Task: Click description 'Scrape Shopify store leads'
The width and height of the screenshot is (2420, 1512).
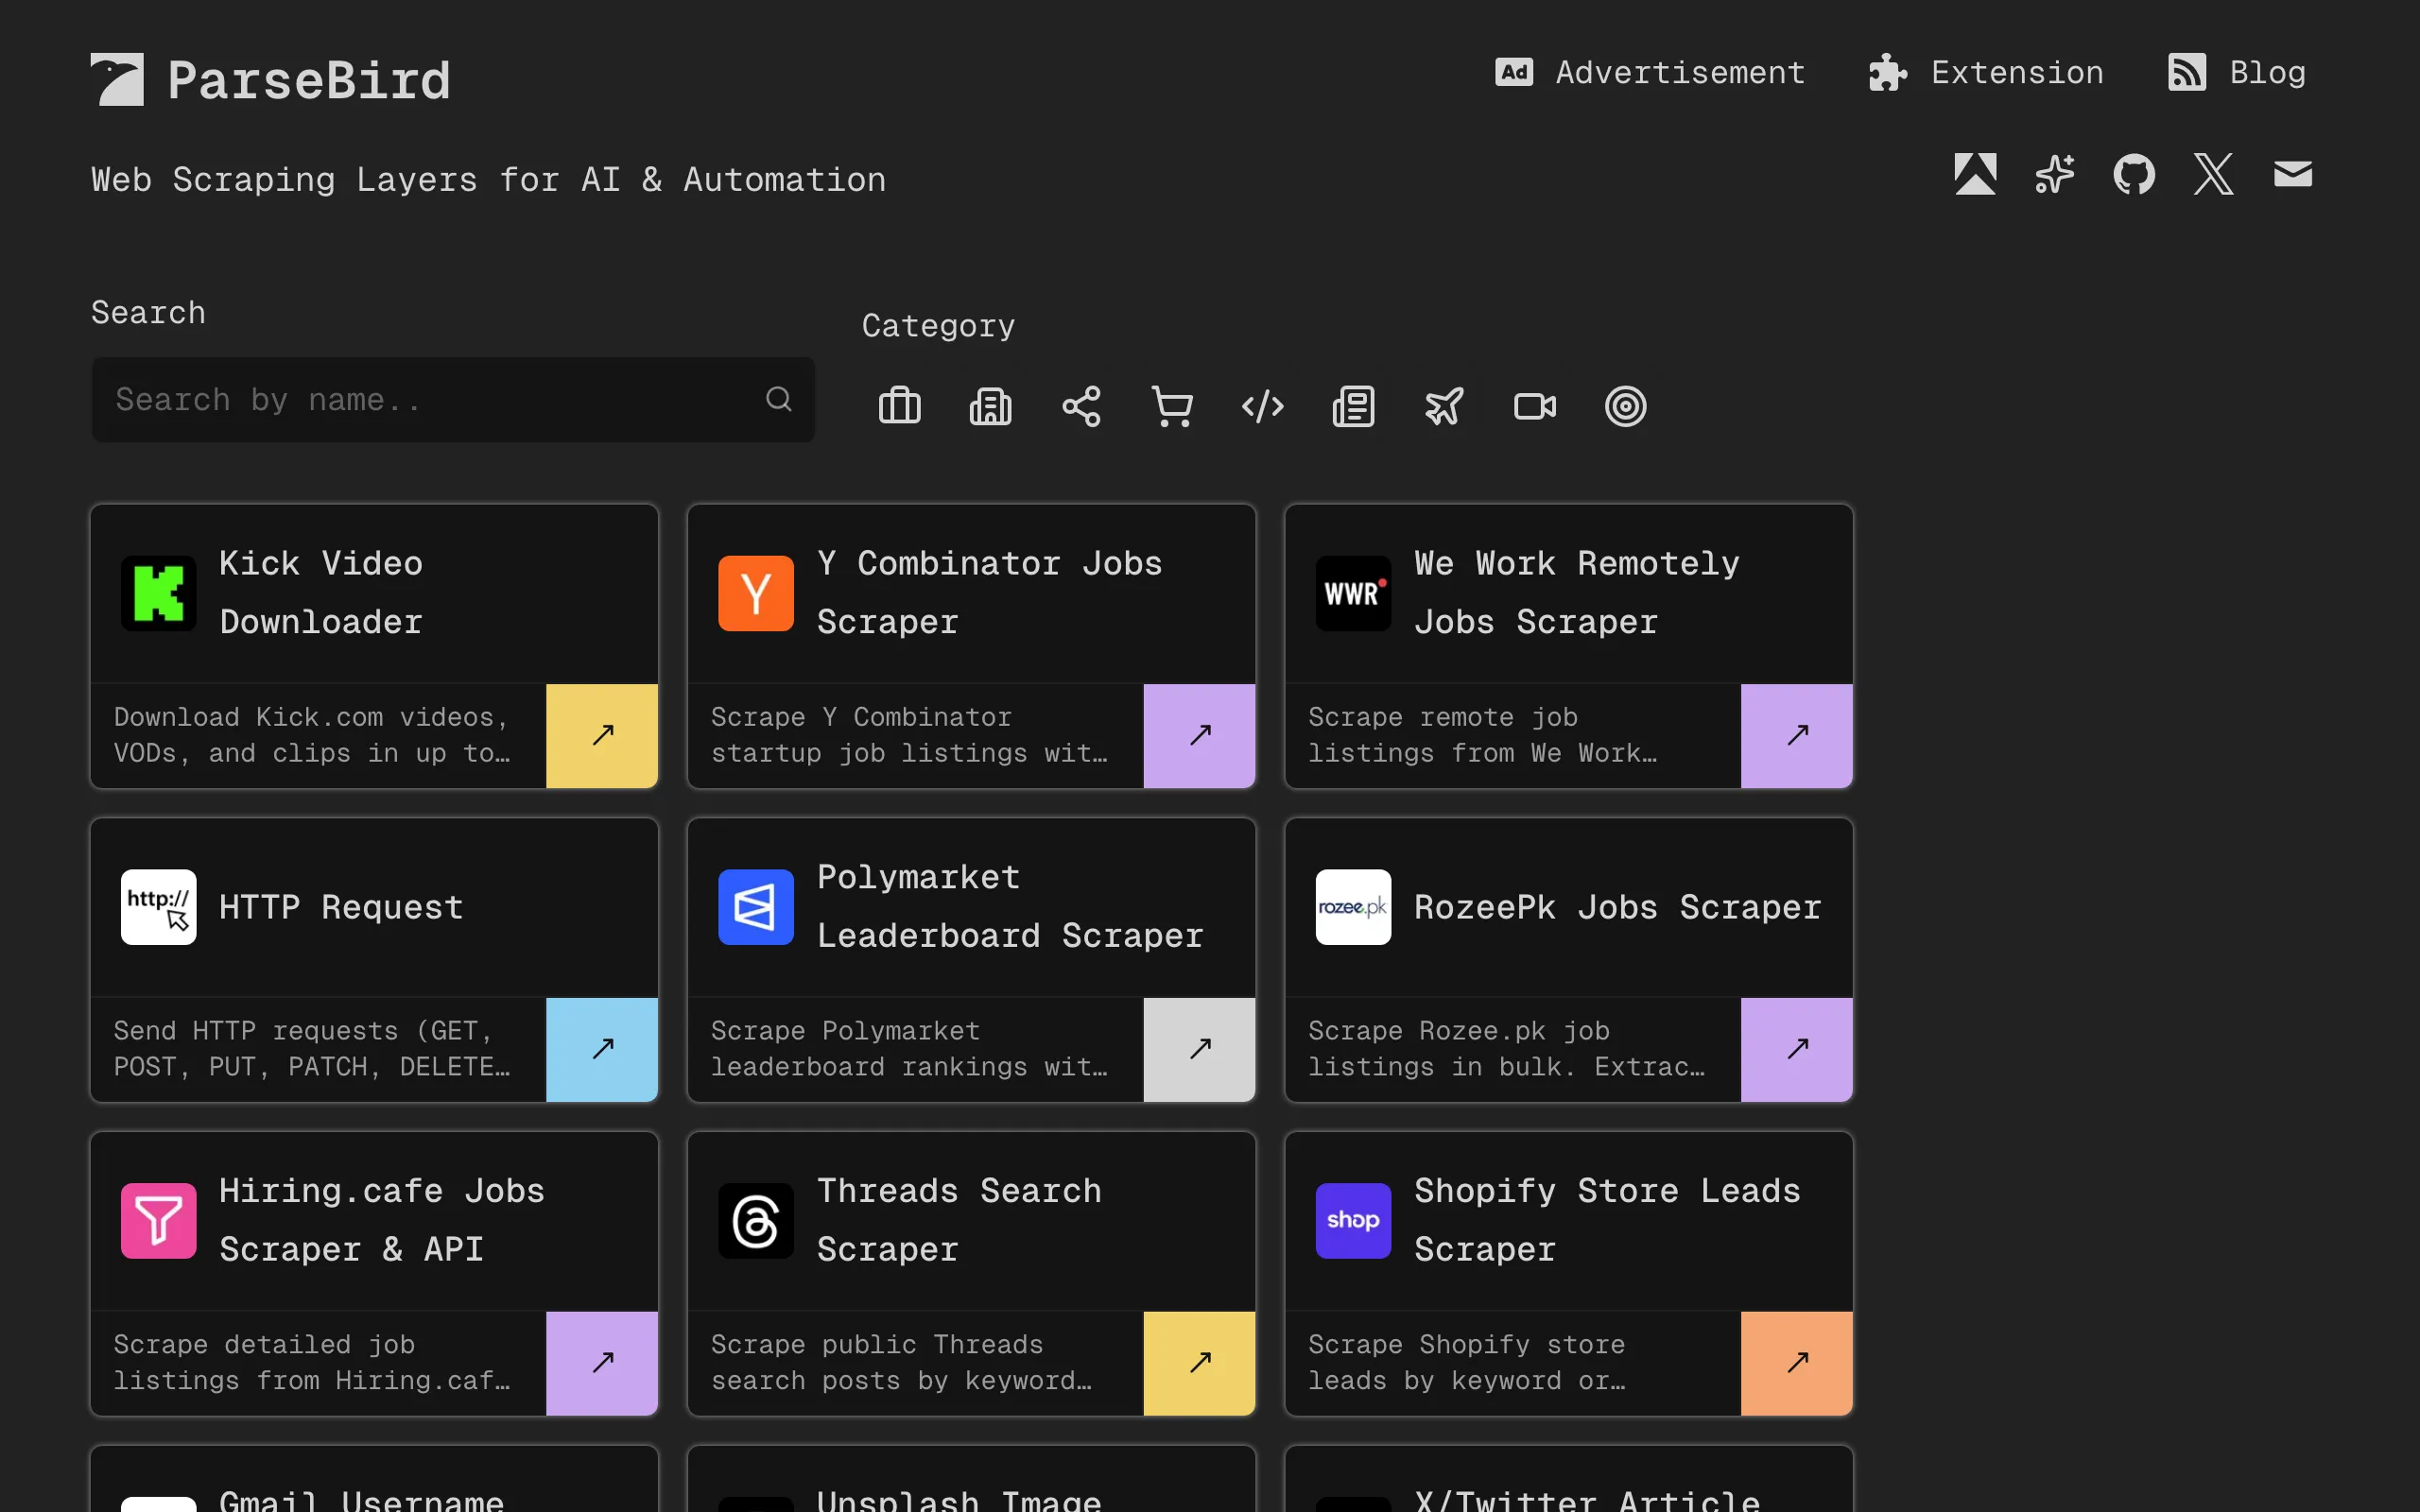Action: tap(1467, 1363)
